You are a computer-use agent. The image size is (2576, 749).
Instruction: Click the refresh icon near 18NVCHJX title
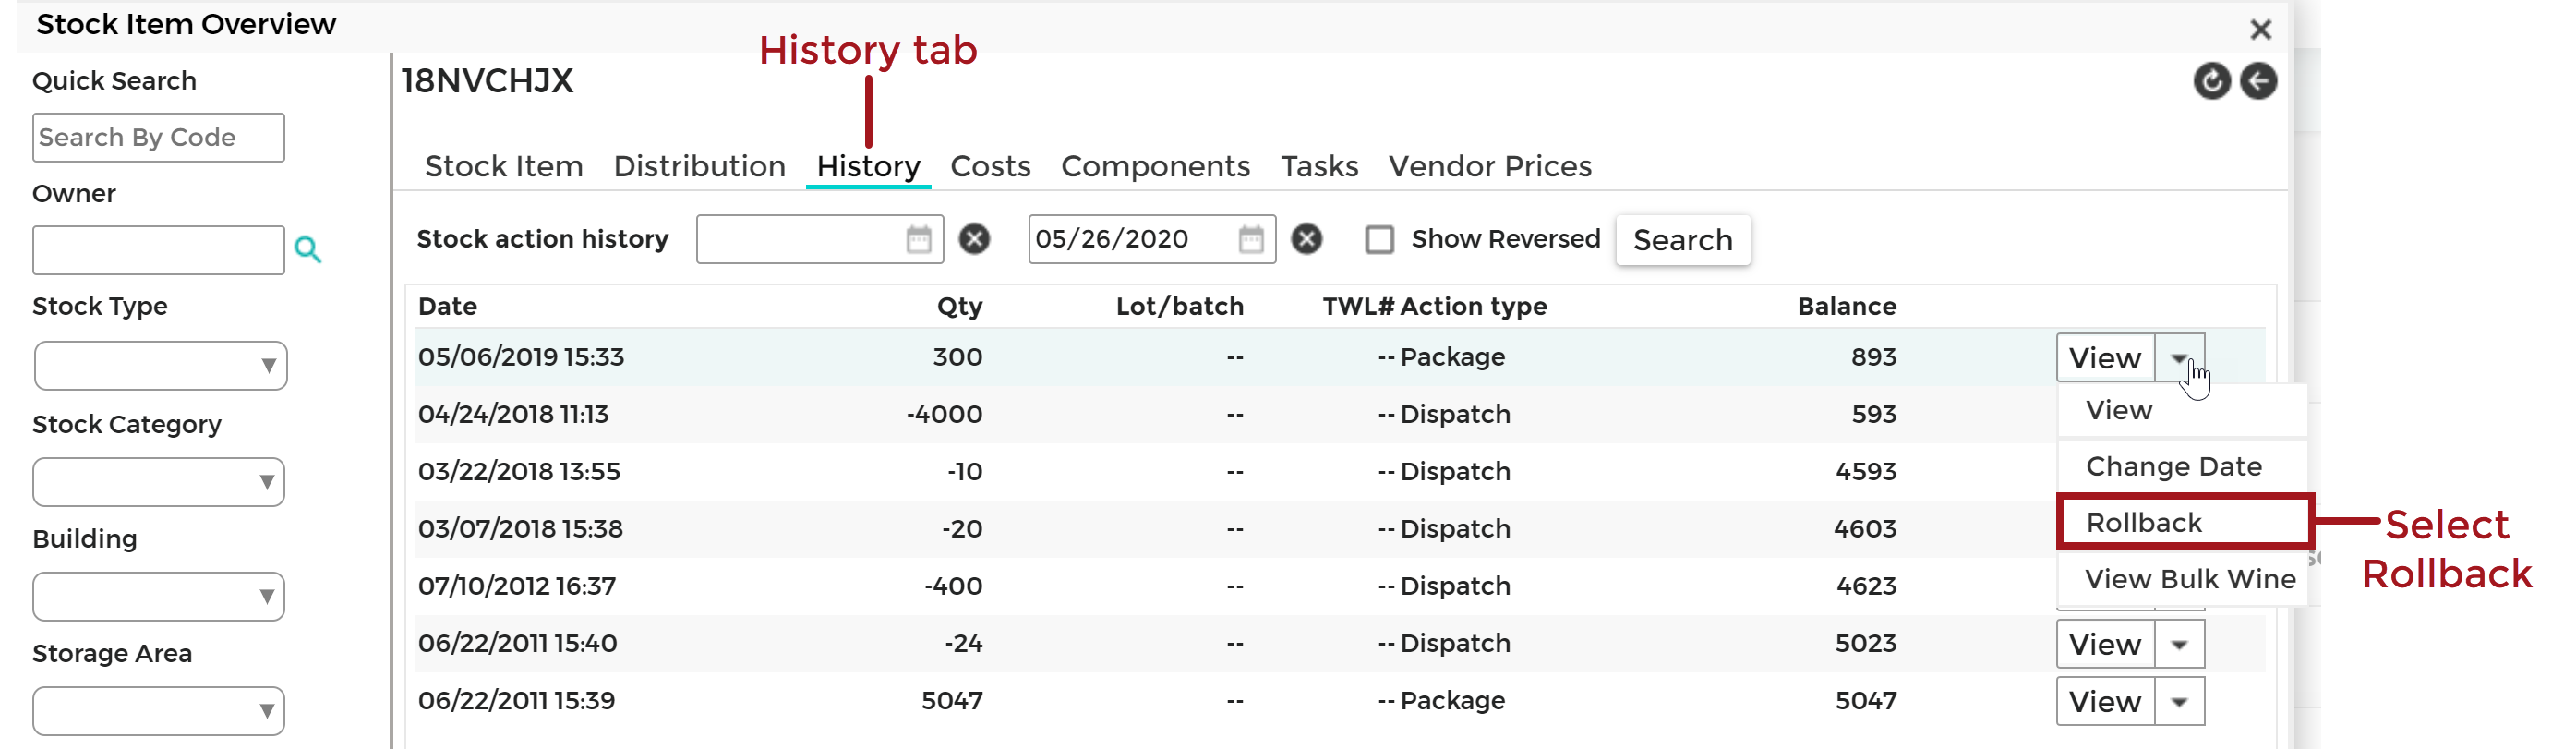pyautogui.click(x=2211, y=81)
